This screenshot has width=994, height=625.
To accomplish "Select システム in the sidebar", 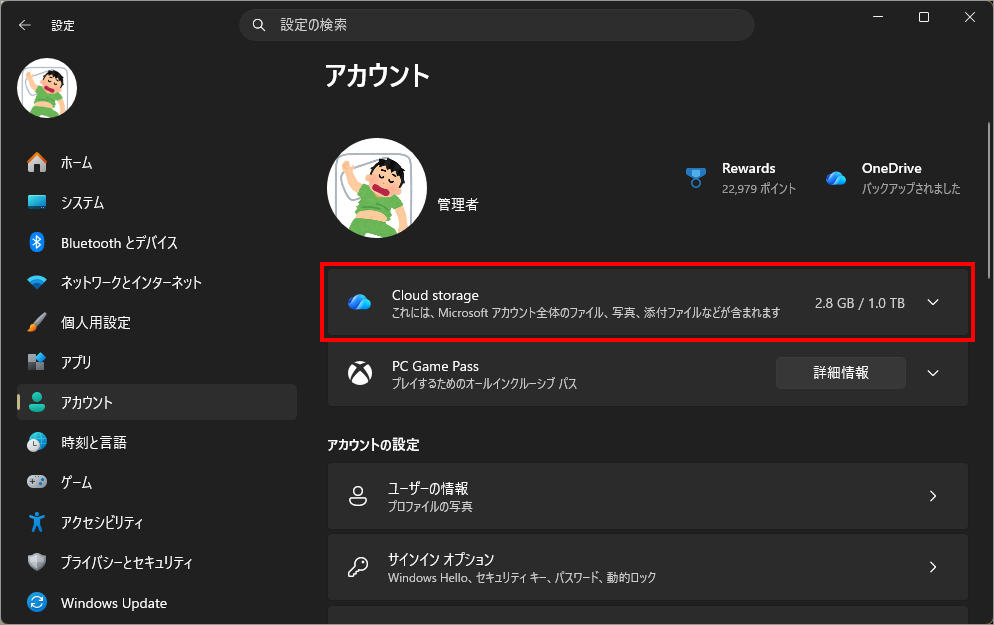I will (x=82, y=202).
